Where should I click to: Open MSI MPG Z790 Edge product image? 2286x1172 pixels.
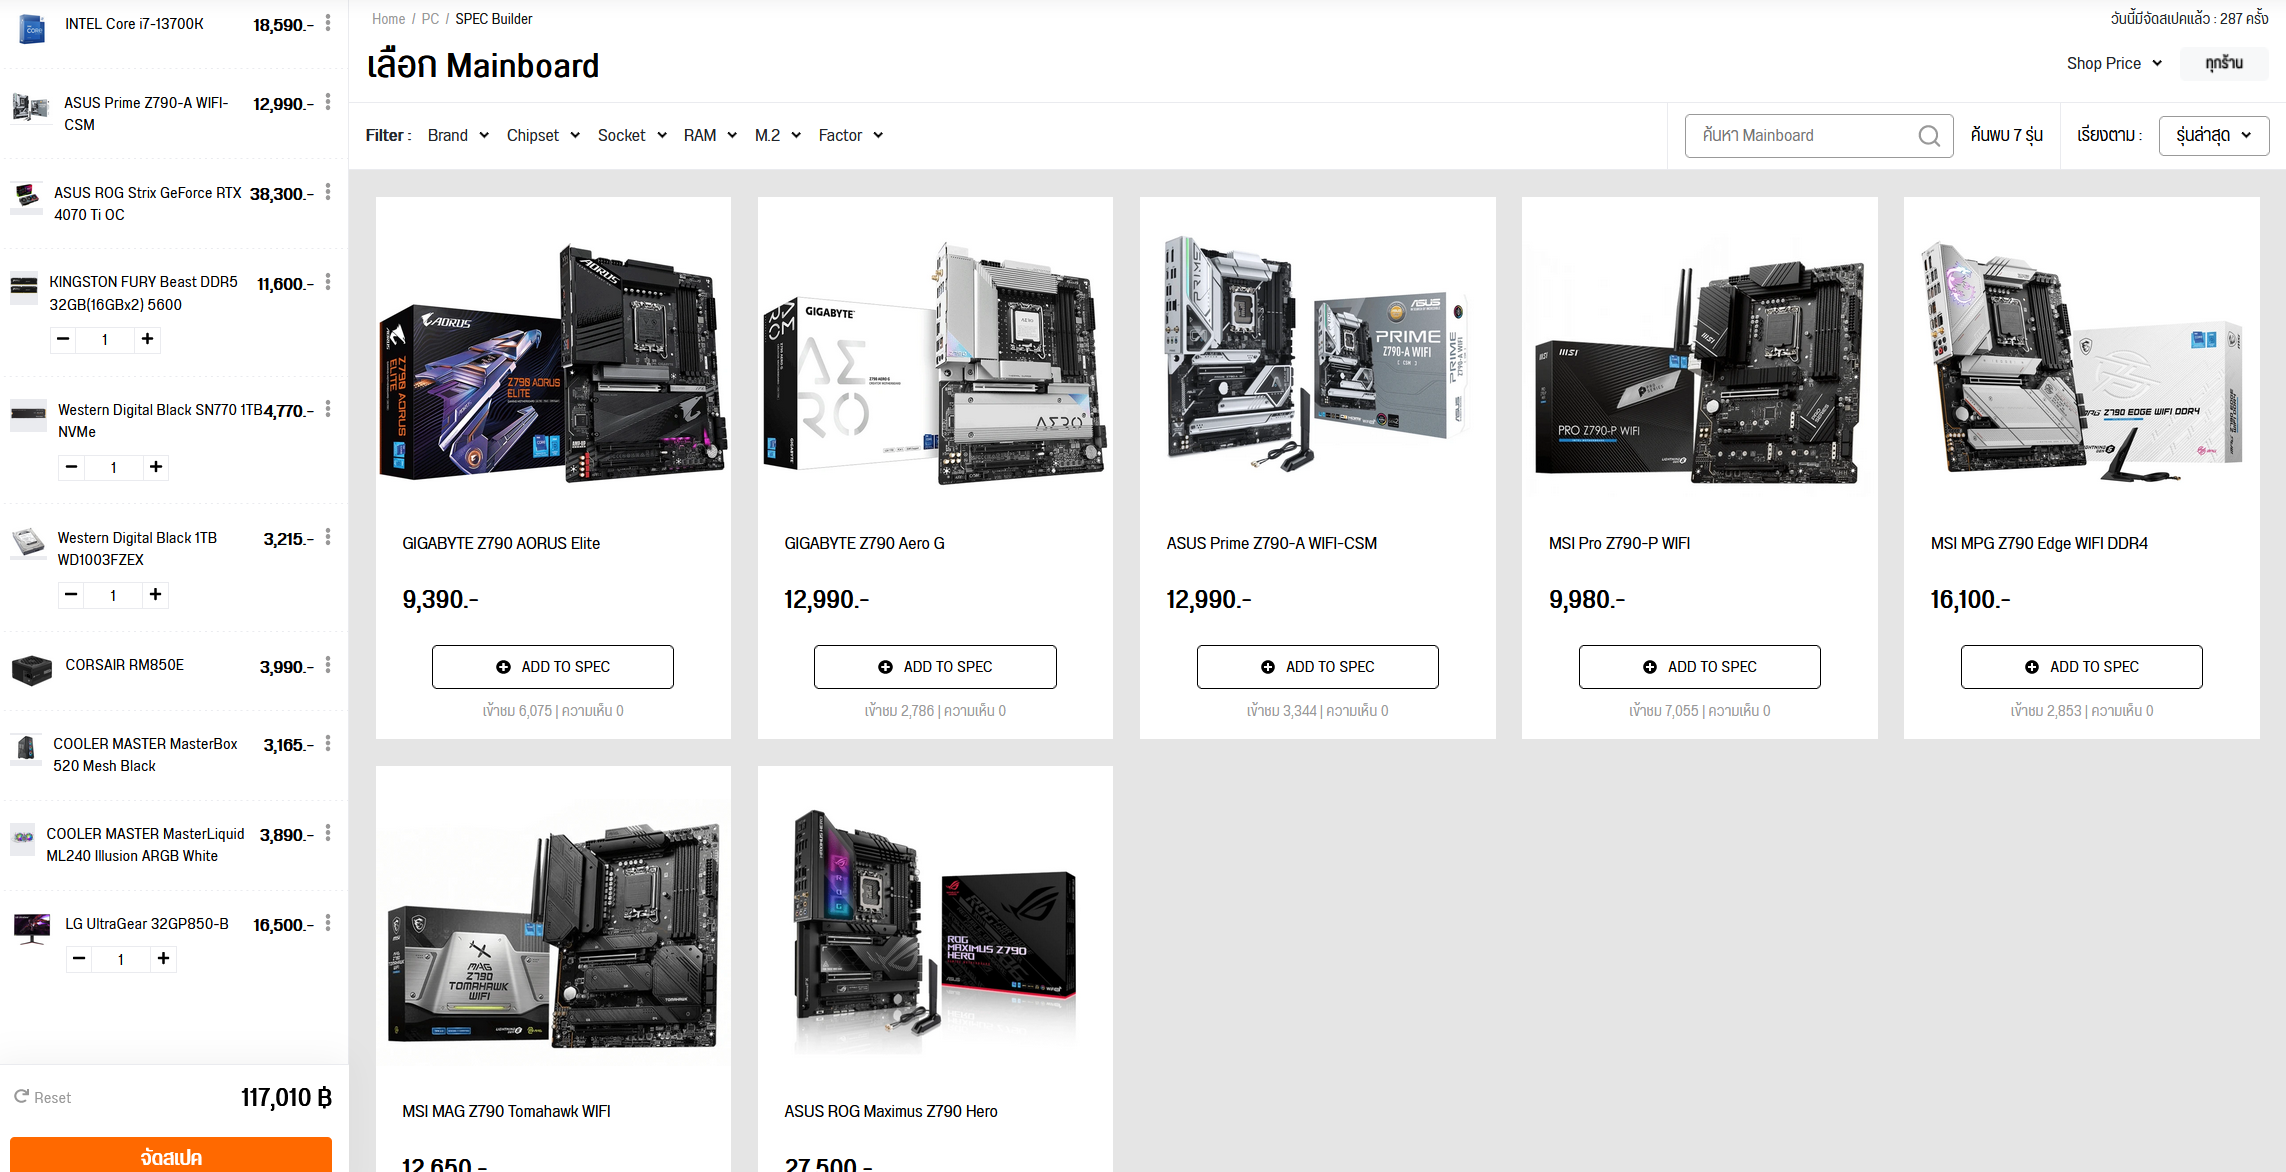[2082, 362]
